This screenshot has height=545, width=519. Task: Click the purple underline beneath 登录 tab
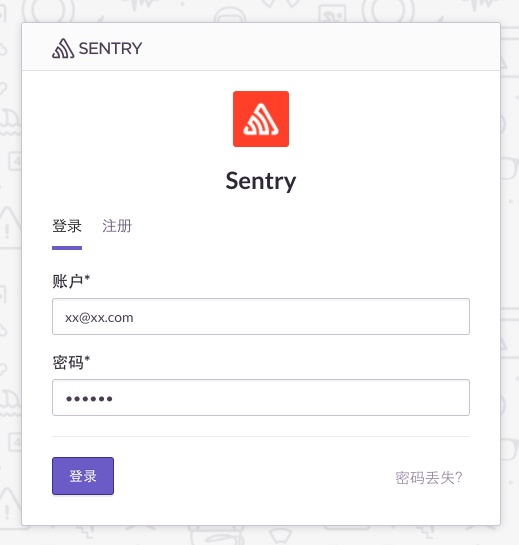[67, 248]
